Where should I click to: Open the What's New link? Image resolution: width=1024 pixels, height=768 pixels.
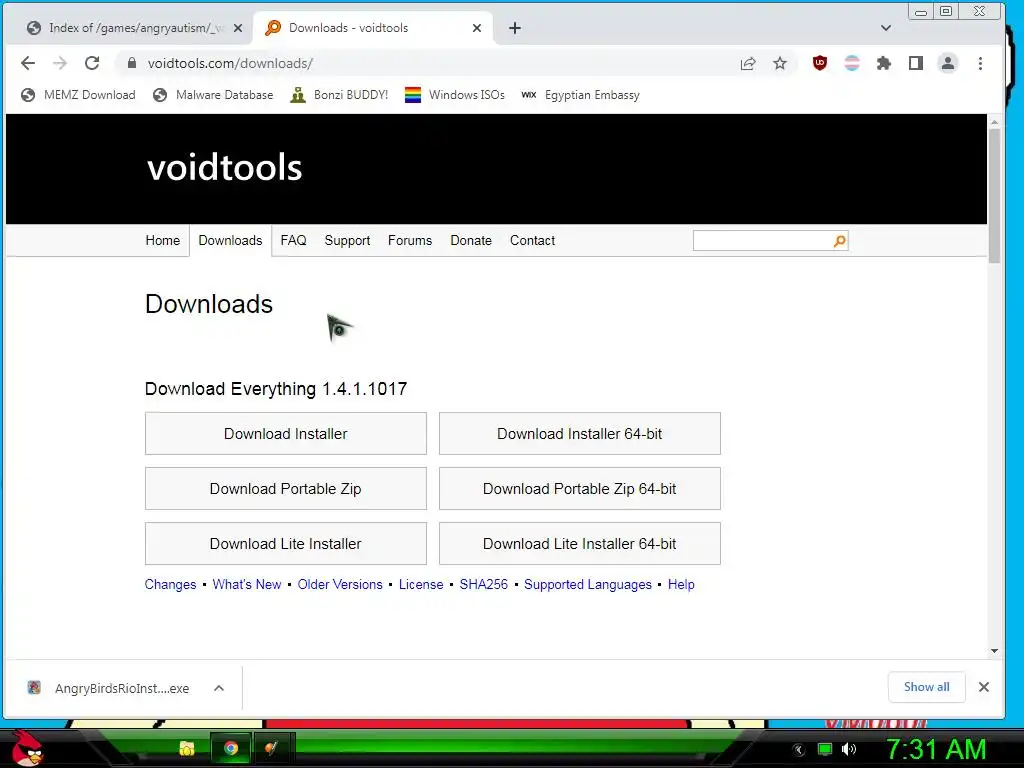pyautogui.click(x=247, y=584)
